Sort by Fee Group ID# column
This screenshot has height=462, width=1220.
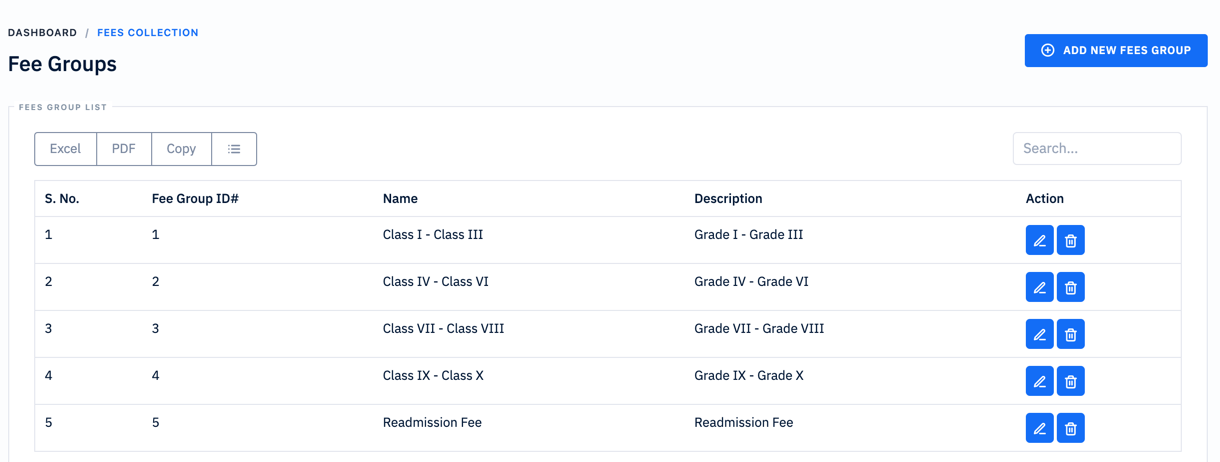195,199
